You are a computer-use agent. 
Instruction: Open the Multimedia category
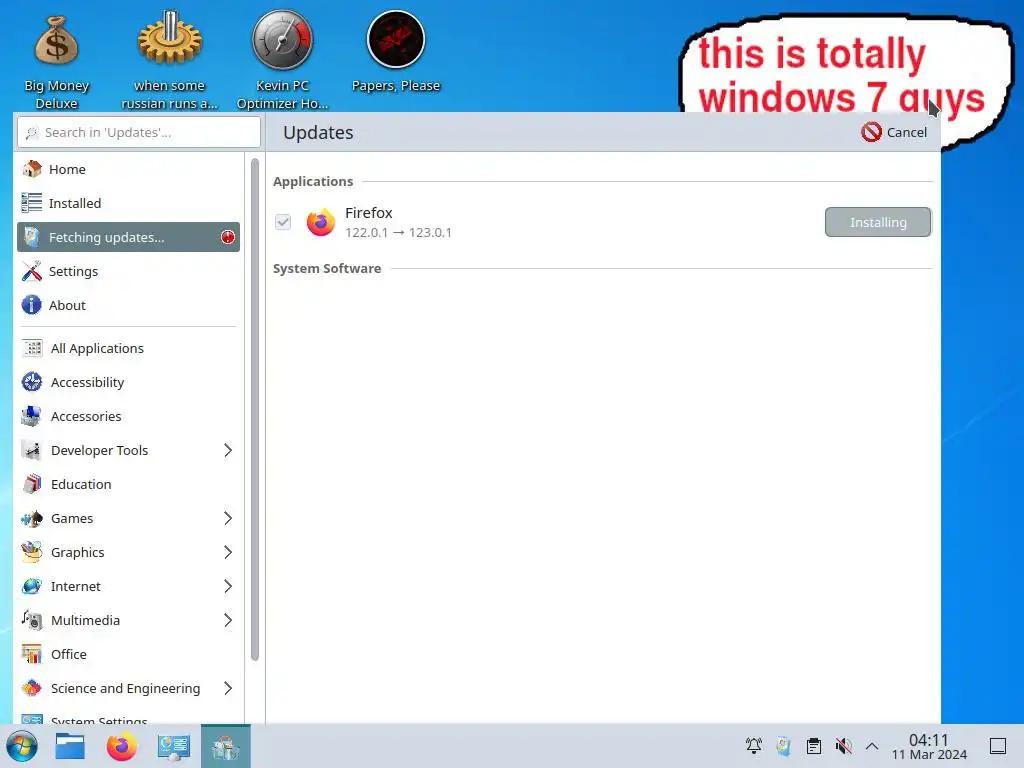click(x=128, y=620)
